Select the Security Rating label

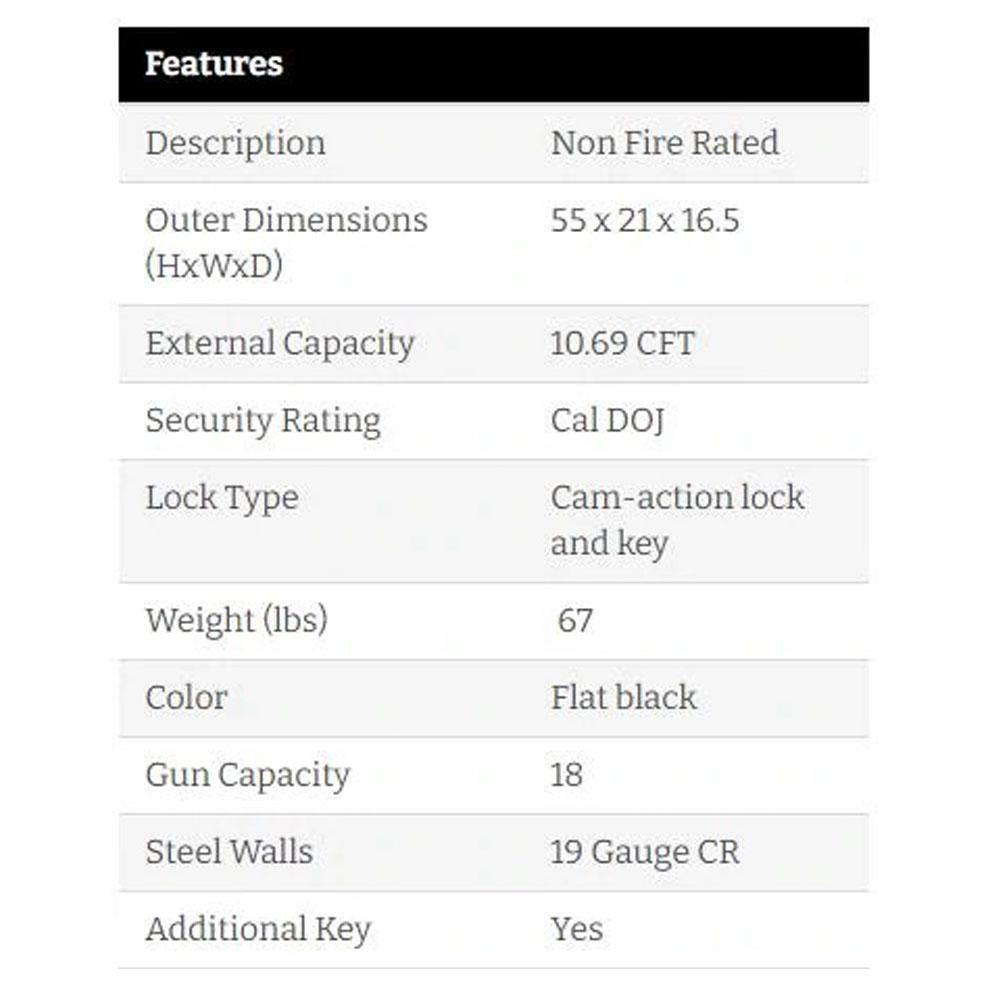(x=263, y=422)
